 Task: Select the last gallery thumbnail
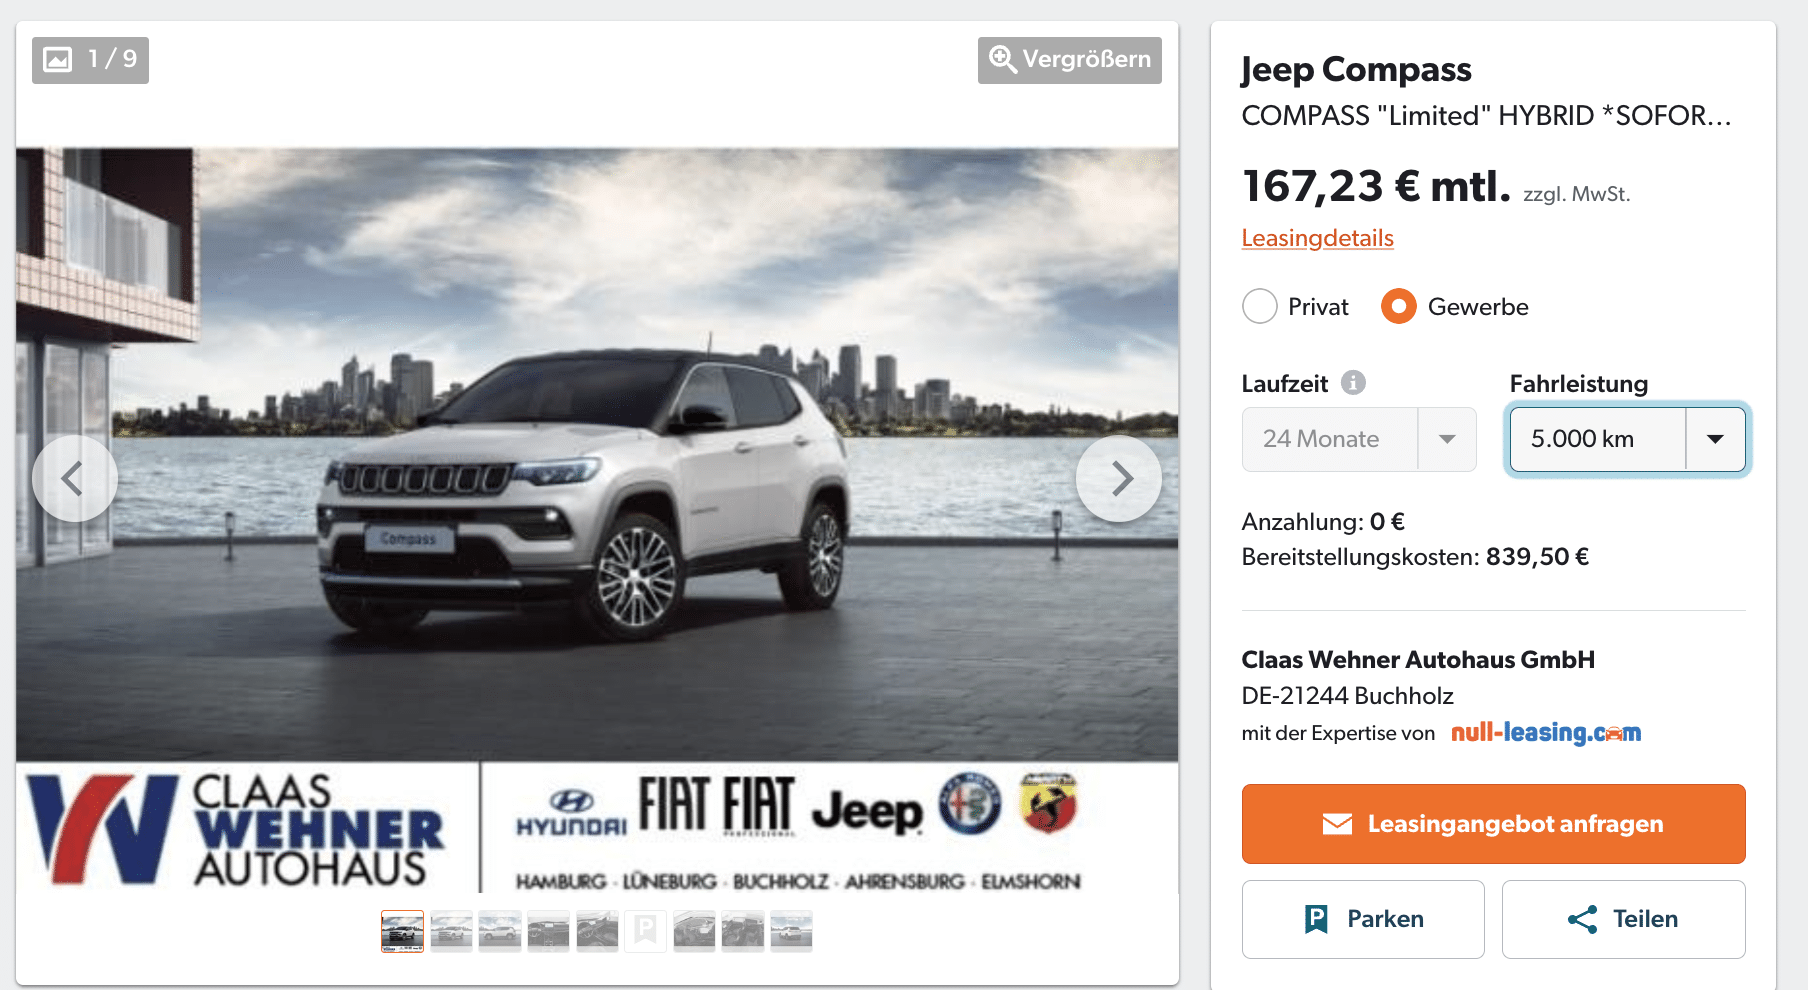(x=791, y=931)
